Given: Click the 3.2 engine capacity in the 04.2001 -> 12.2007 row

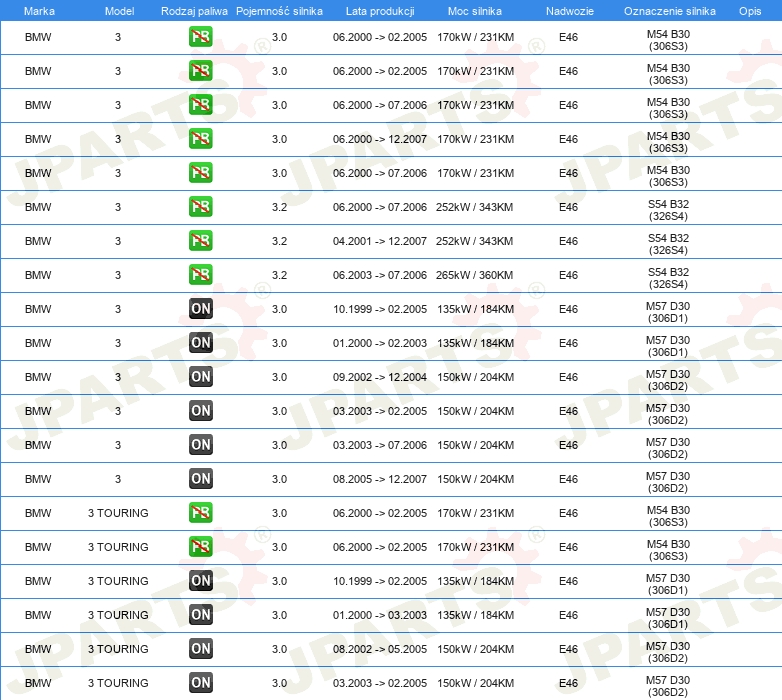Looking at the screenshot, I should (x=279, y=241).
